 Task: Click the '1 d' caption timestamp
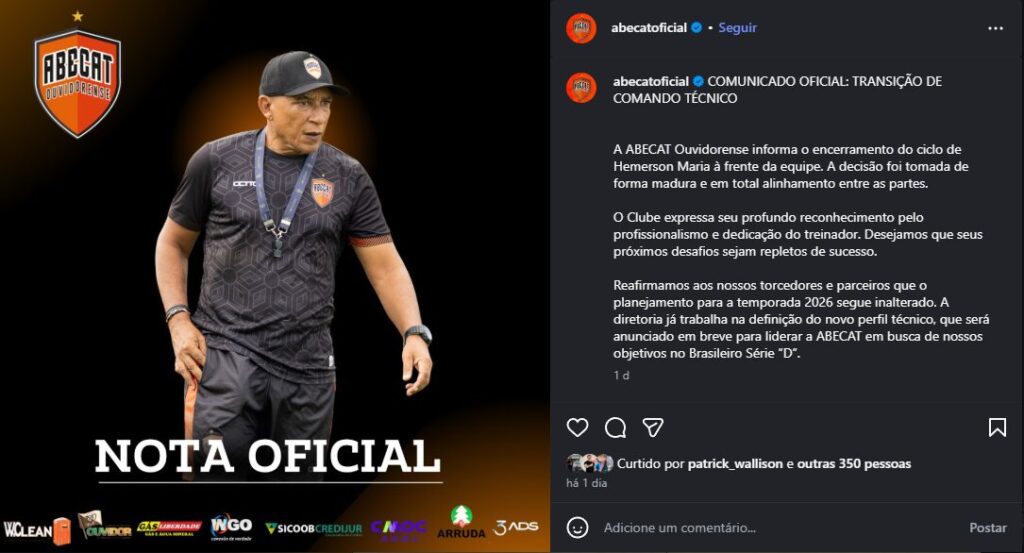click(621, 375)
